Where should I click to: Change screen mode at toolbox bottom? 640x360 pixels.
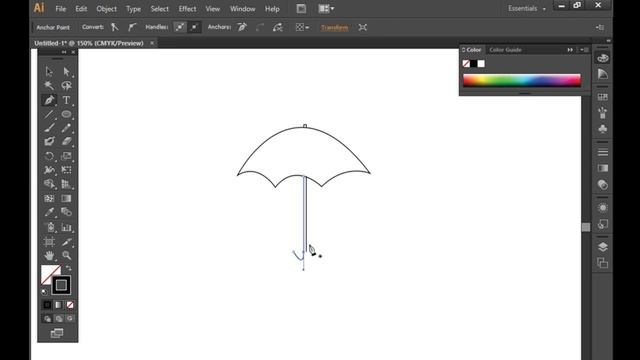tap(57, 333)
